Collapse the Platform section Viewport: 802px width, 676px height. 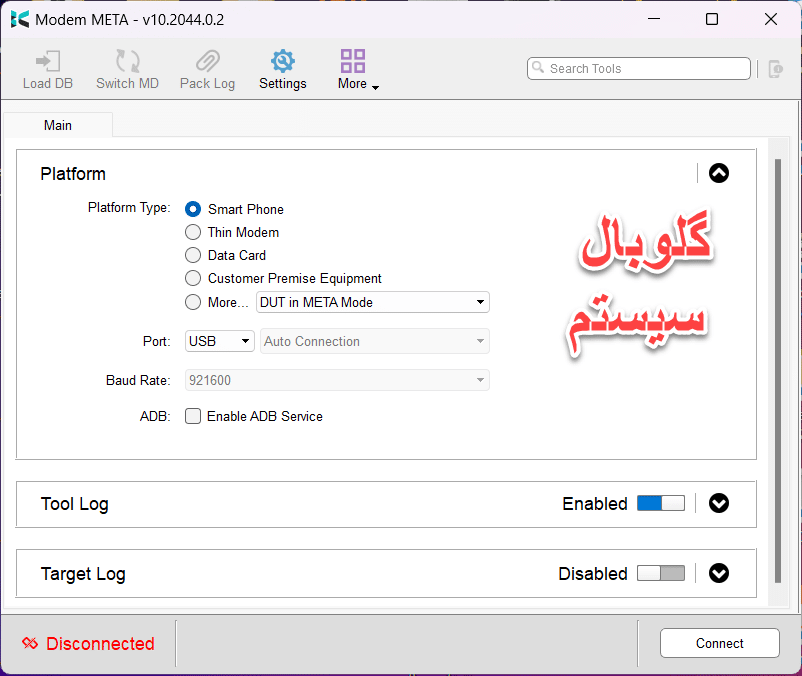click(719, 173)
